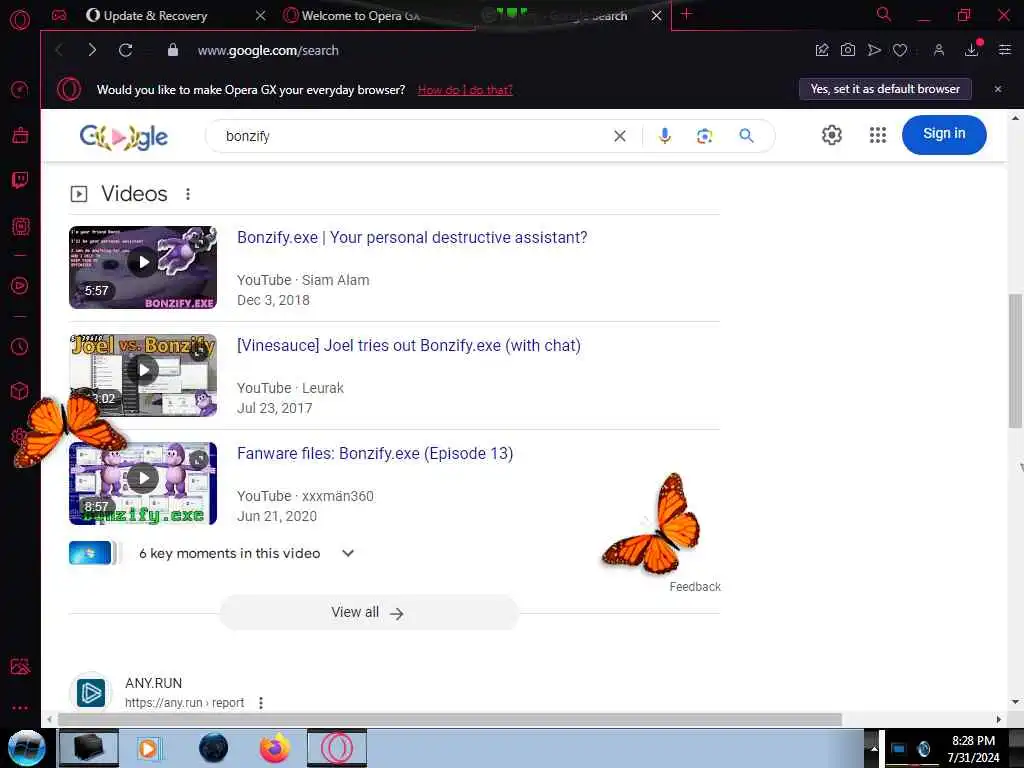Open Google quick settings gear

[x=831, y=135]
